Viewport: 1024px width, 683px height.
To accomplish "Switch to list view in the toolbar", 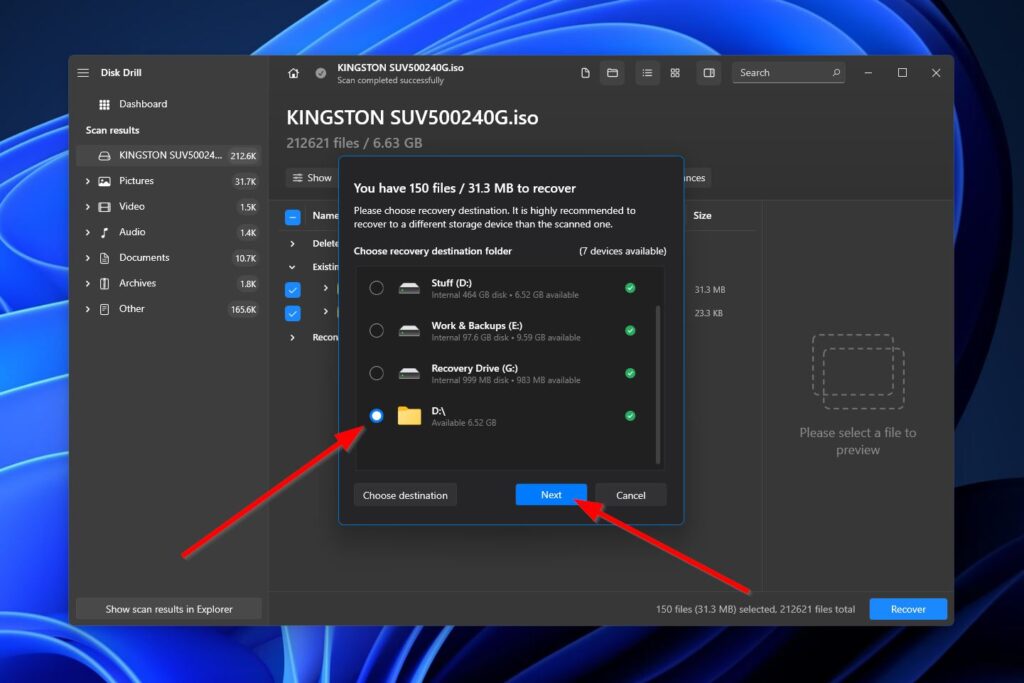I will (647, 72).
